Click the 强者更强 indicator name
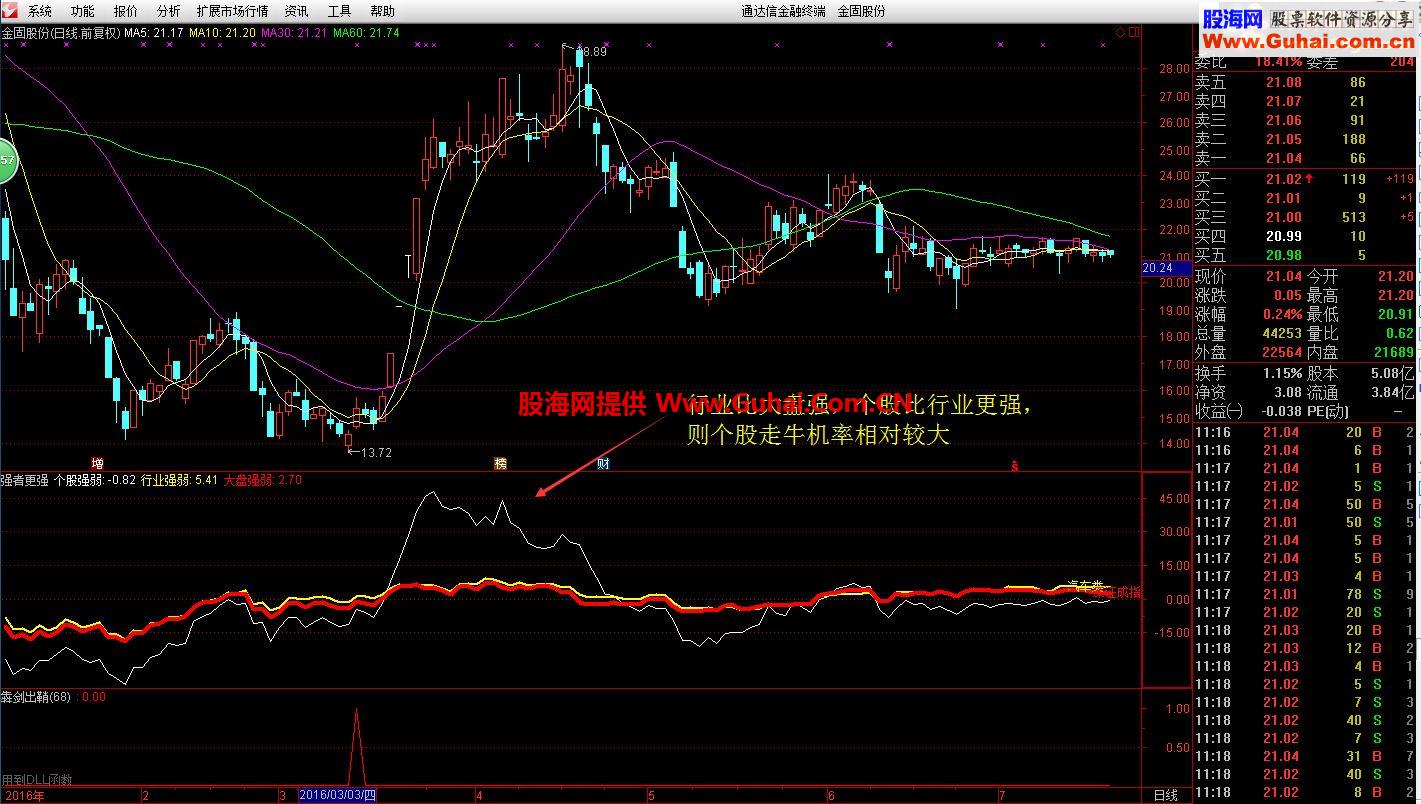The height and width of the screenshot is (804, 1421). tap(24, 480)
